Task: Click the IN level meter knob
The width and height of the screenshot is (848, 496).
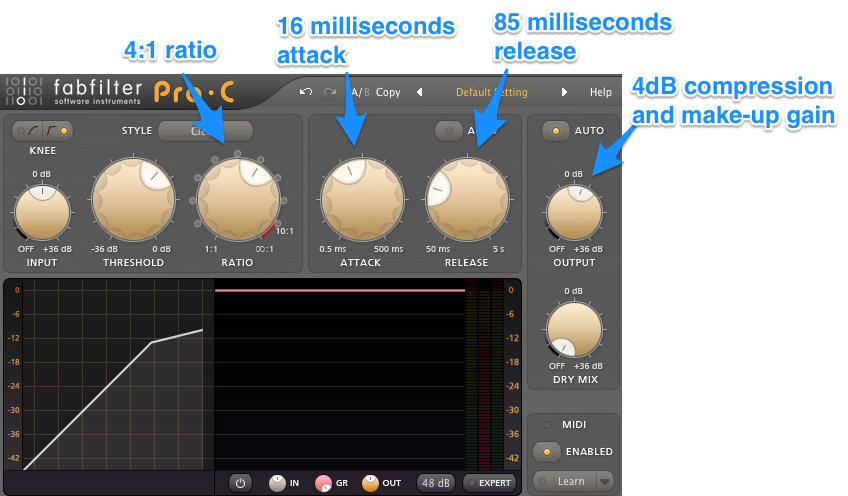Action: [277, 483]
